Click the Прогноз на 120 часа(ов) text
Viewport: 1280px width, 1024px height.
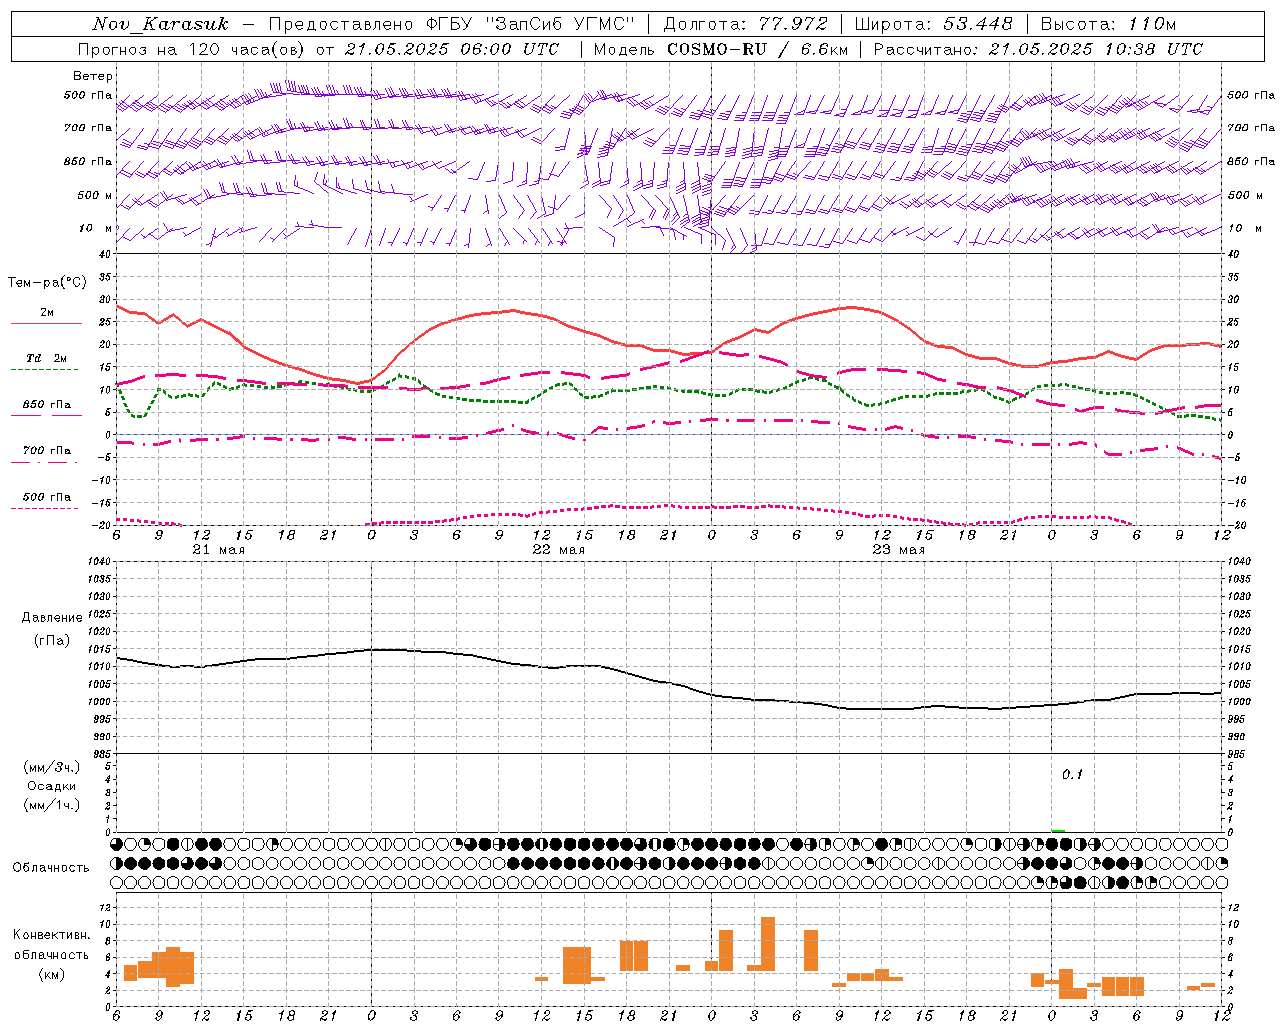192,49
